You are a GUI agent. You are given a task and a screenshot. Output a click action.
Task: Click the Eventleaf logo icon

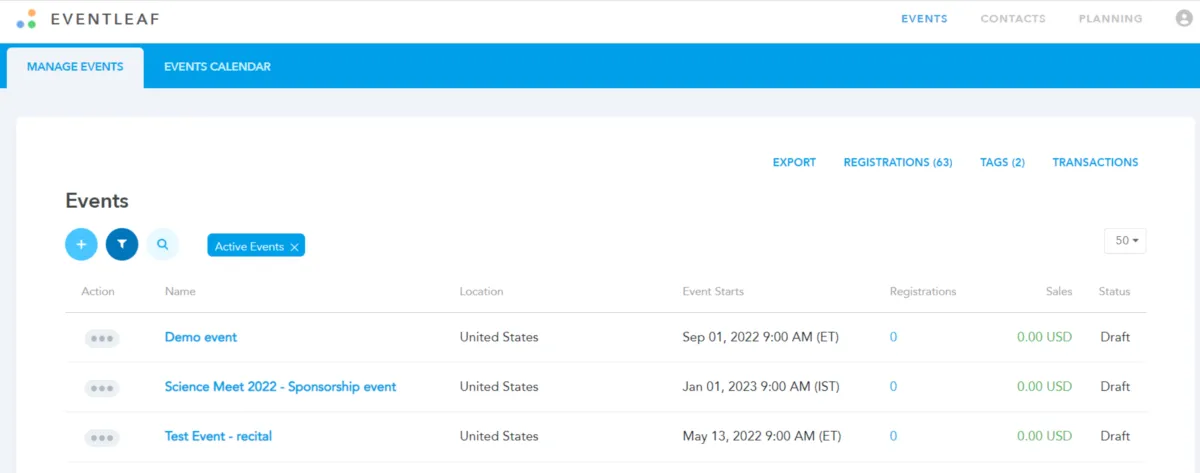pyautogui.click(x=27, y=19)
